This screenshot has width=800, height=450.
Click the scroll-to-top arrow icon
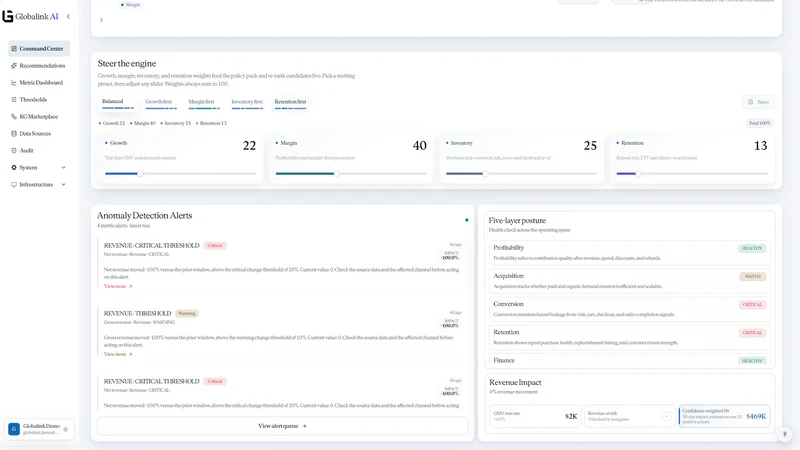click(785, 434)
